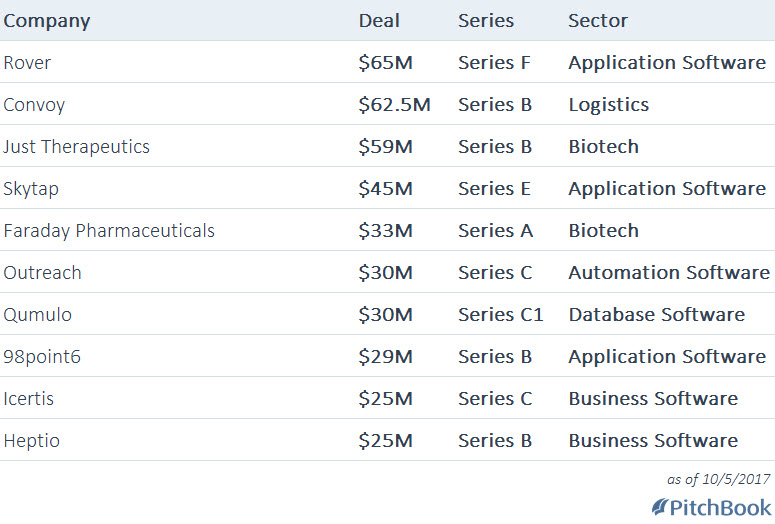This screenshot has height=524, width=775.
Task: Click the Outreach company name
Action: (43, 273)
